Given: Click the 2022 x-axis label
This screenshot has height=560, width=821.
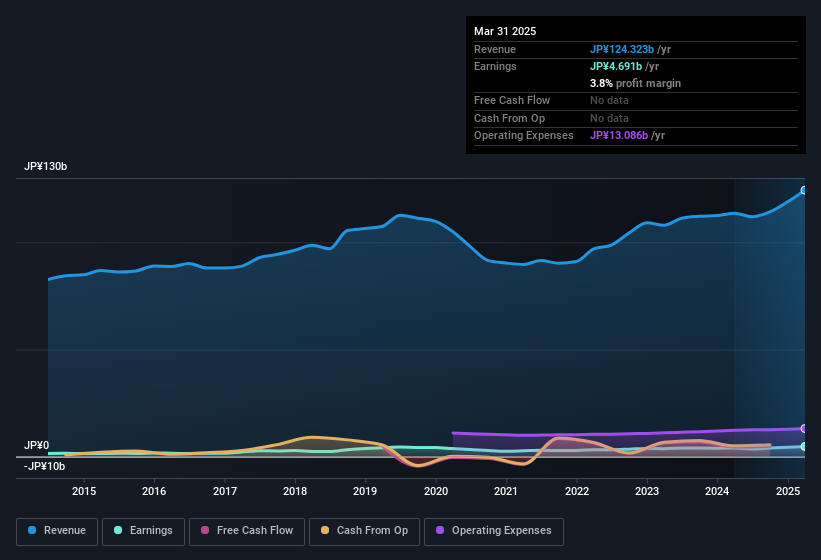Looking at the screenshot, I should click(x=576, y=491).
